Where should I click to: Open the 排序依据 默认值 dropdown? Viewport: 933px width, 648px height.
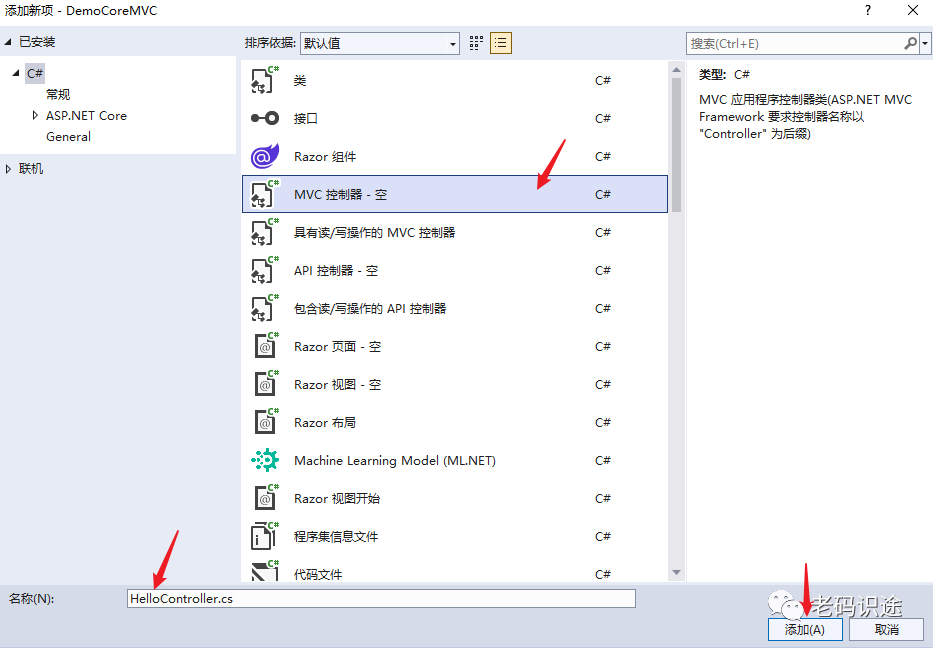click(380, 43)
